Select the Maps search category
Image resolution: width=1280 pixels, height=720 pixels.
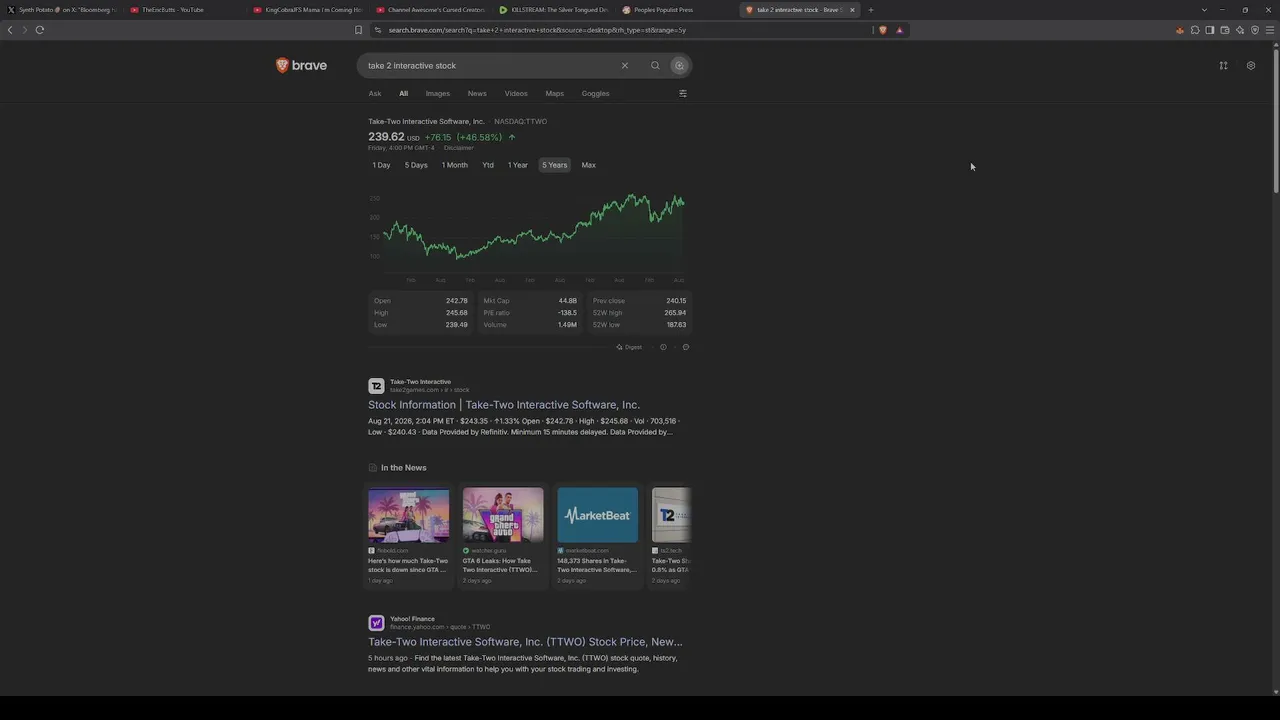[x=555, y=94]
